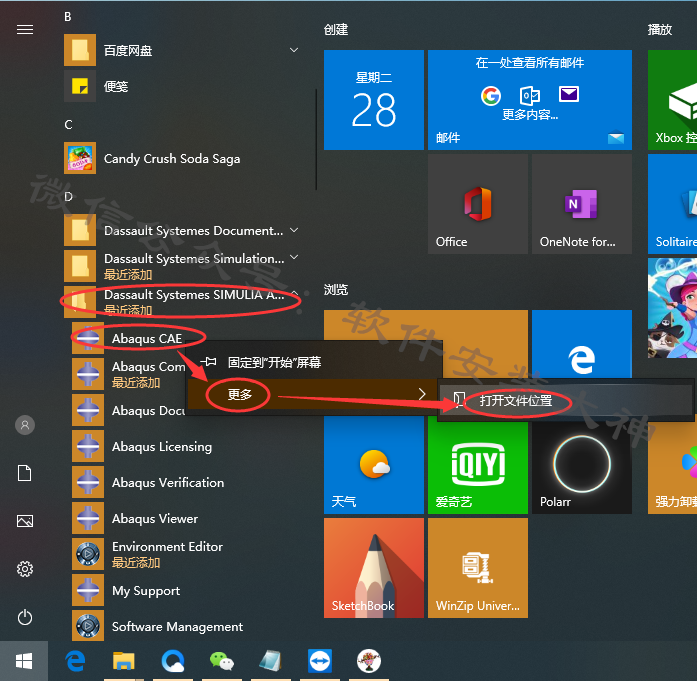Open the 邮件 mail tile
The image size is (697, 681).
click(x=529, y=100)
